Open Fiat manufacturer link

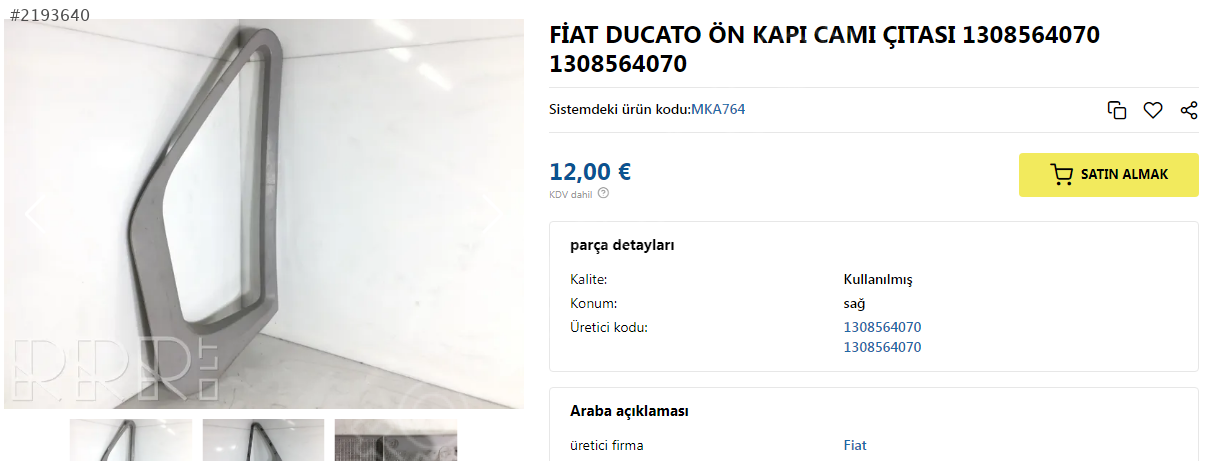click(x=855, y=445)
